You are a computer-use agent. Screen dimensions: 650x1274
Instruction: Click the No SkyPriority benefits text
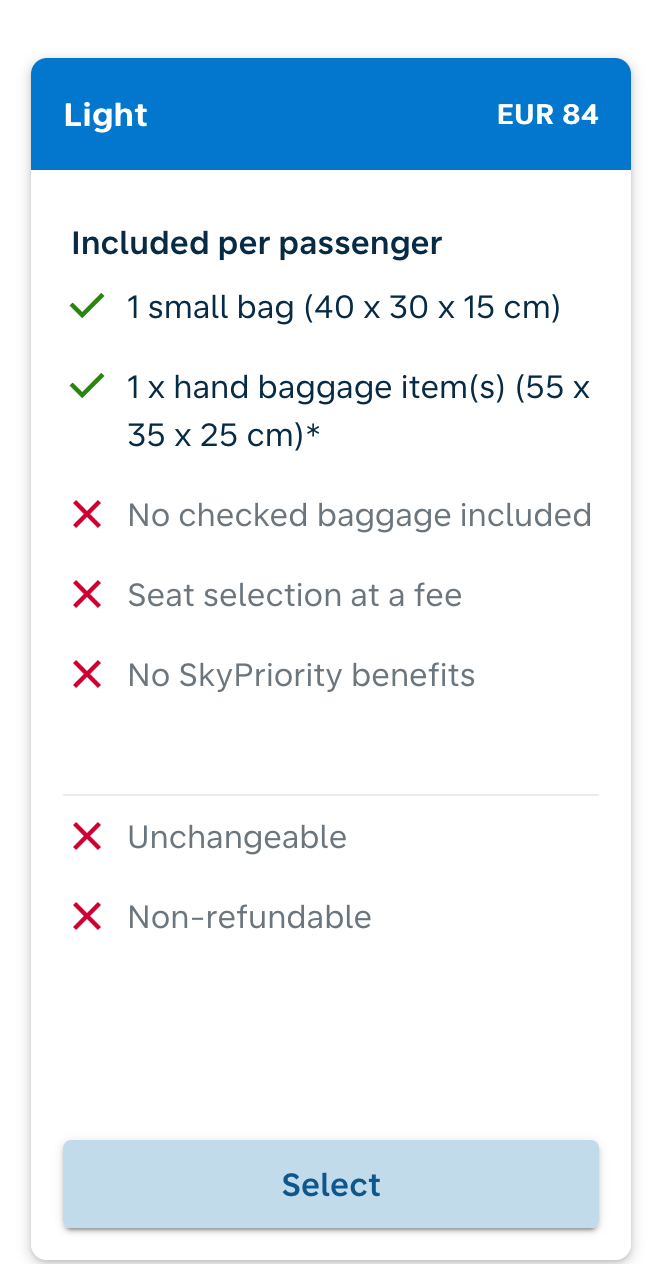301,676
